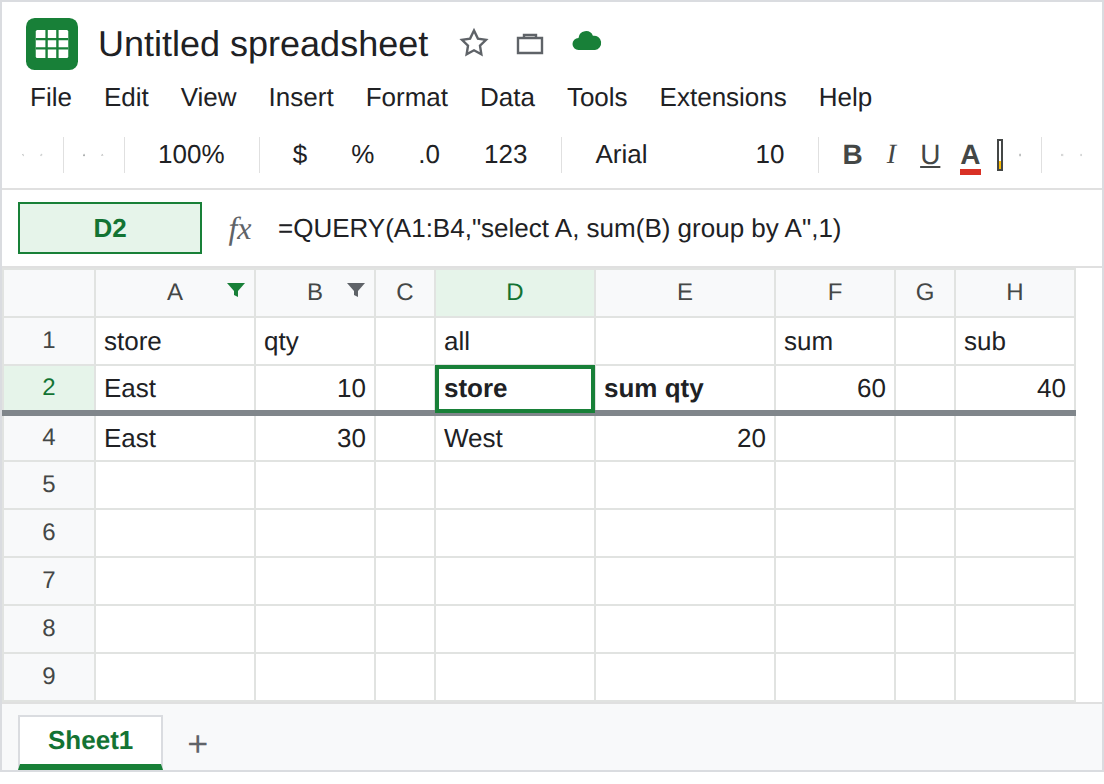Open the Data menu
1104x784 pixels.
[507, 97]
